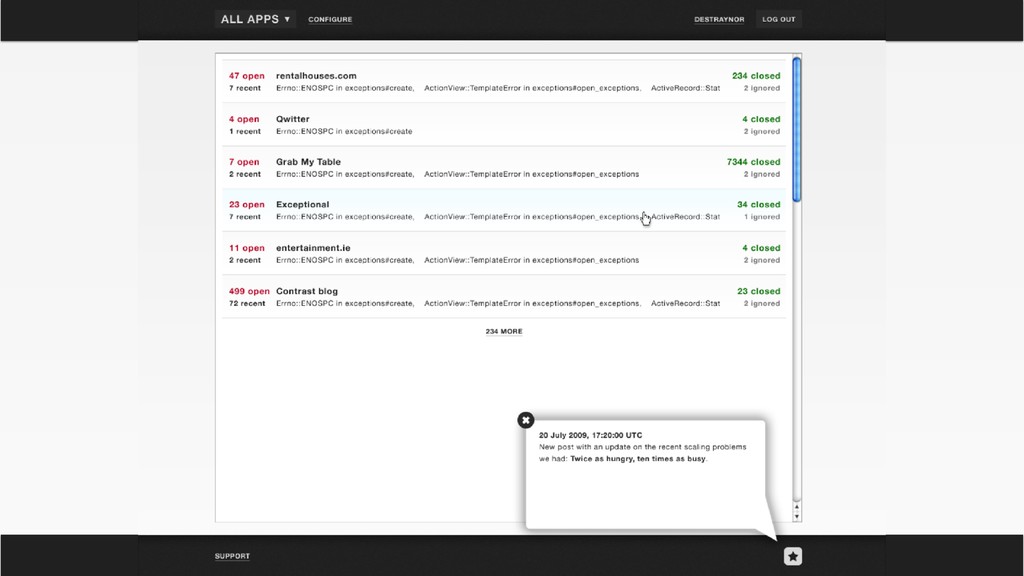
Task: Click scrollbar down arrow
Action: 797,517
